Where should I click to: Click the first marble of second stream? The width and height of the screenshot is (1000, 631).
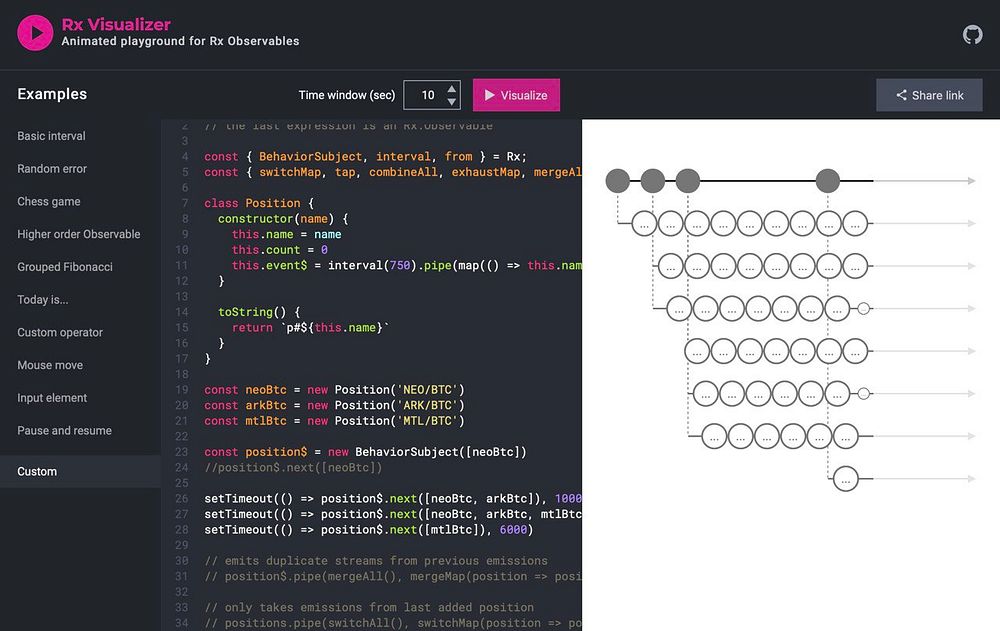click(x=644, y=223)
